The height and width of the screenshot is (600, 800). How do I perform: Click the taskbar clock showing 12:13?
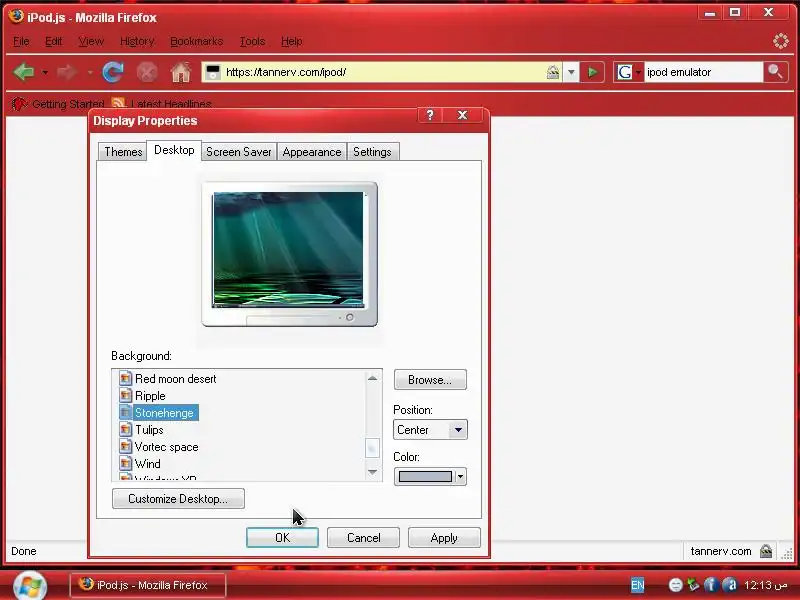pyautogui.click(x=764, y=585)
